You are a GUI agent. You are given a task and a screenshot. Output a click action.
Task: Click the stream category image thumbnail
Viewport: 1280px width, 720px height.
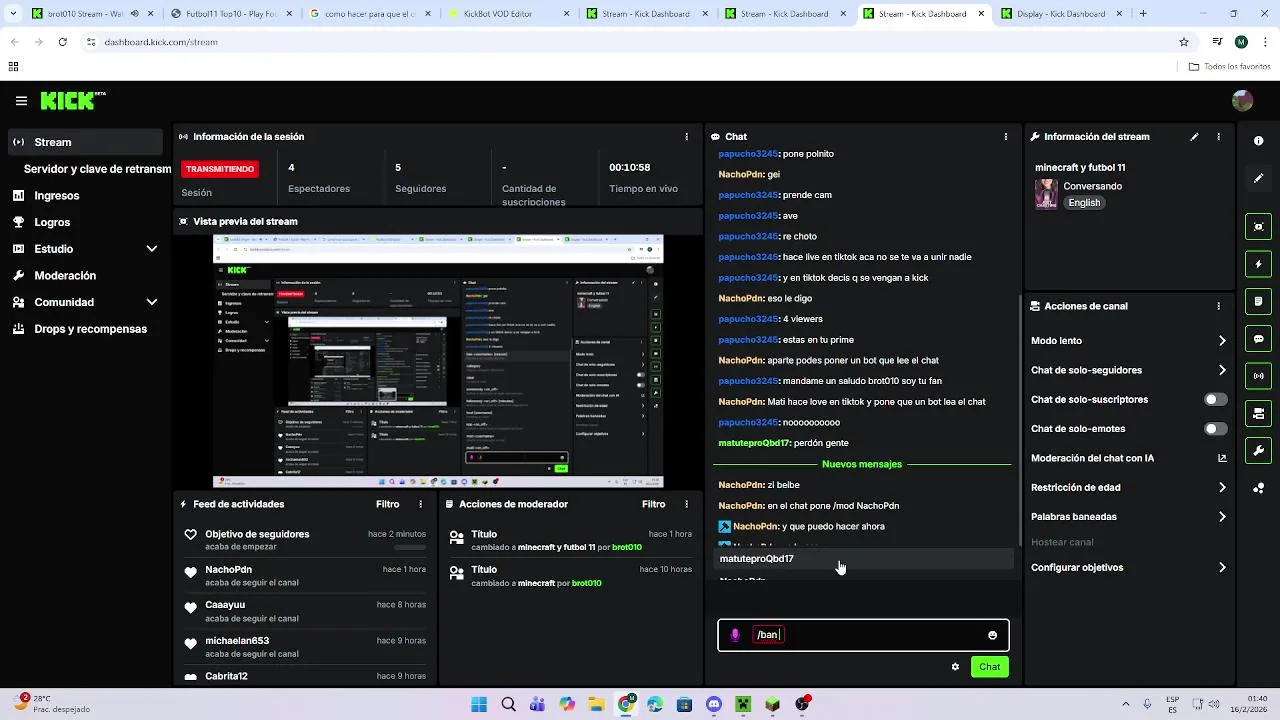click(x=1046, y=194)
